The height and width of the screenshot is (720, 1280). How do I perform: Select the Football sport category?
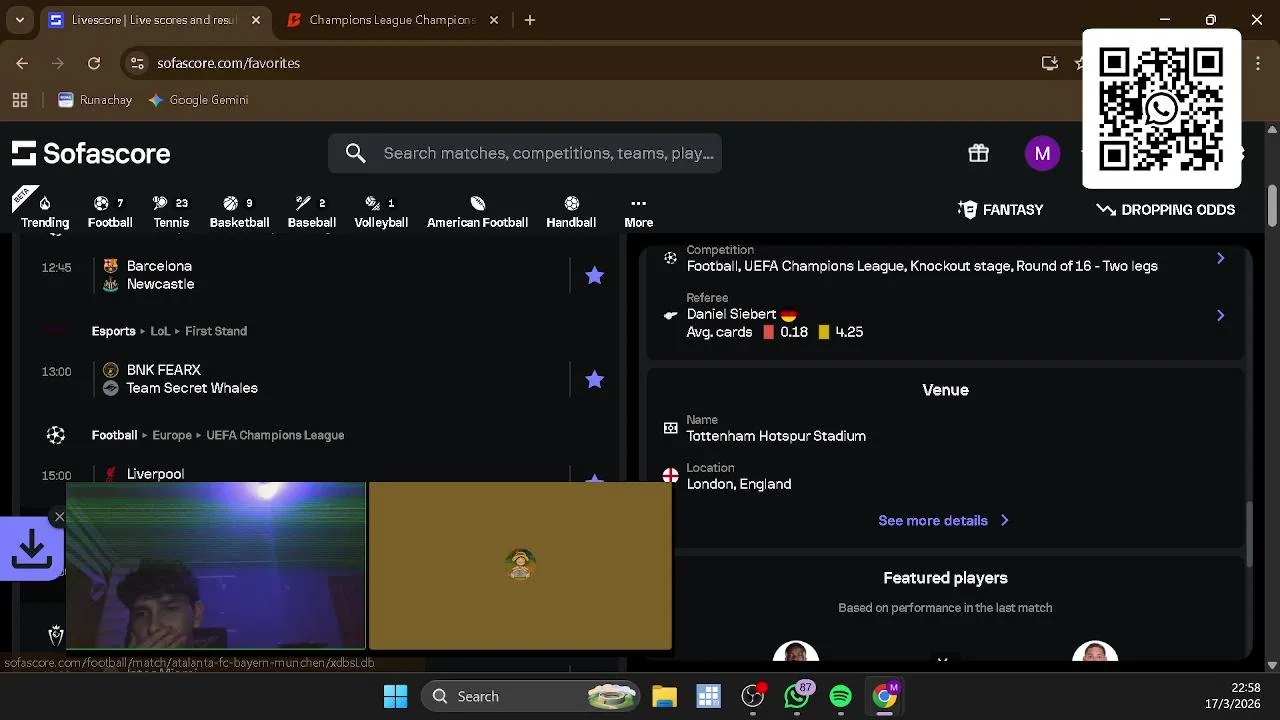[110, 212]
